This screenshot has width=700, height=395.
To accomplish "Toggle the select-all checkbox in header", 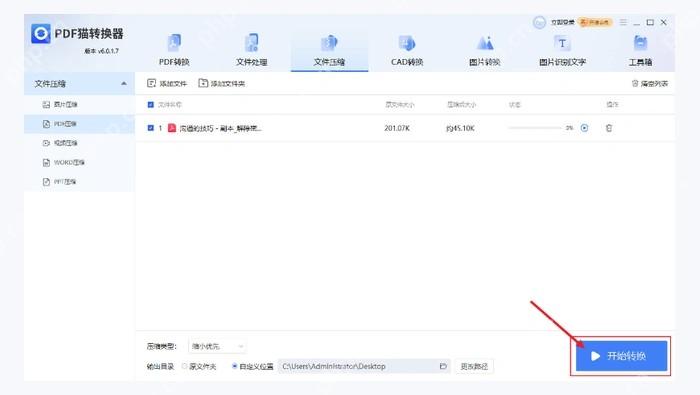I will [x=150, y=104].
